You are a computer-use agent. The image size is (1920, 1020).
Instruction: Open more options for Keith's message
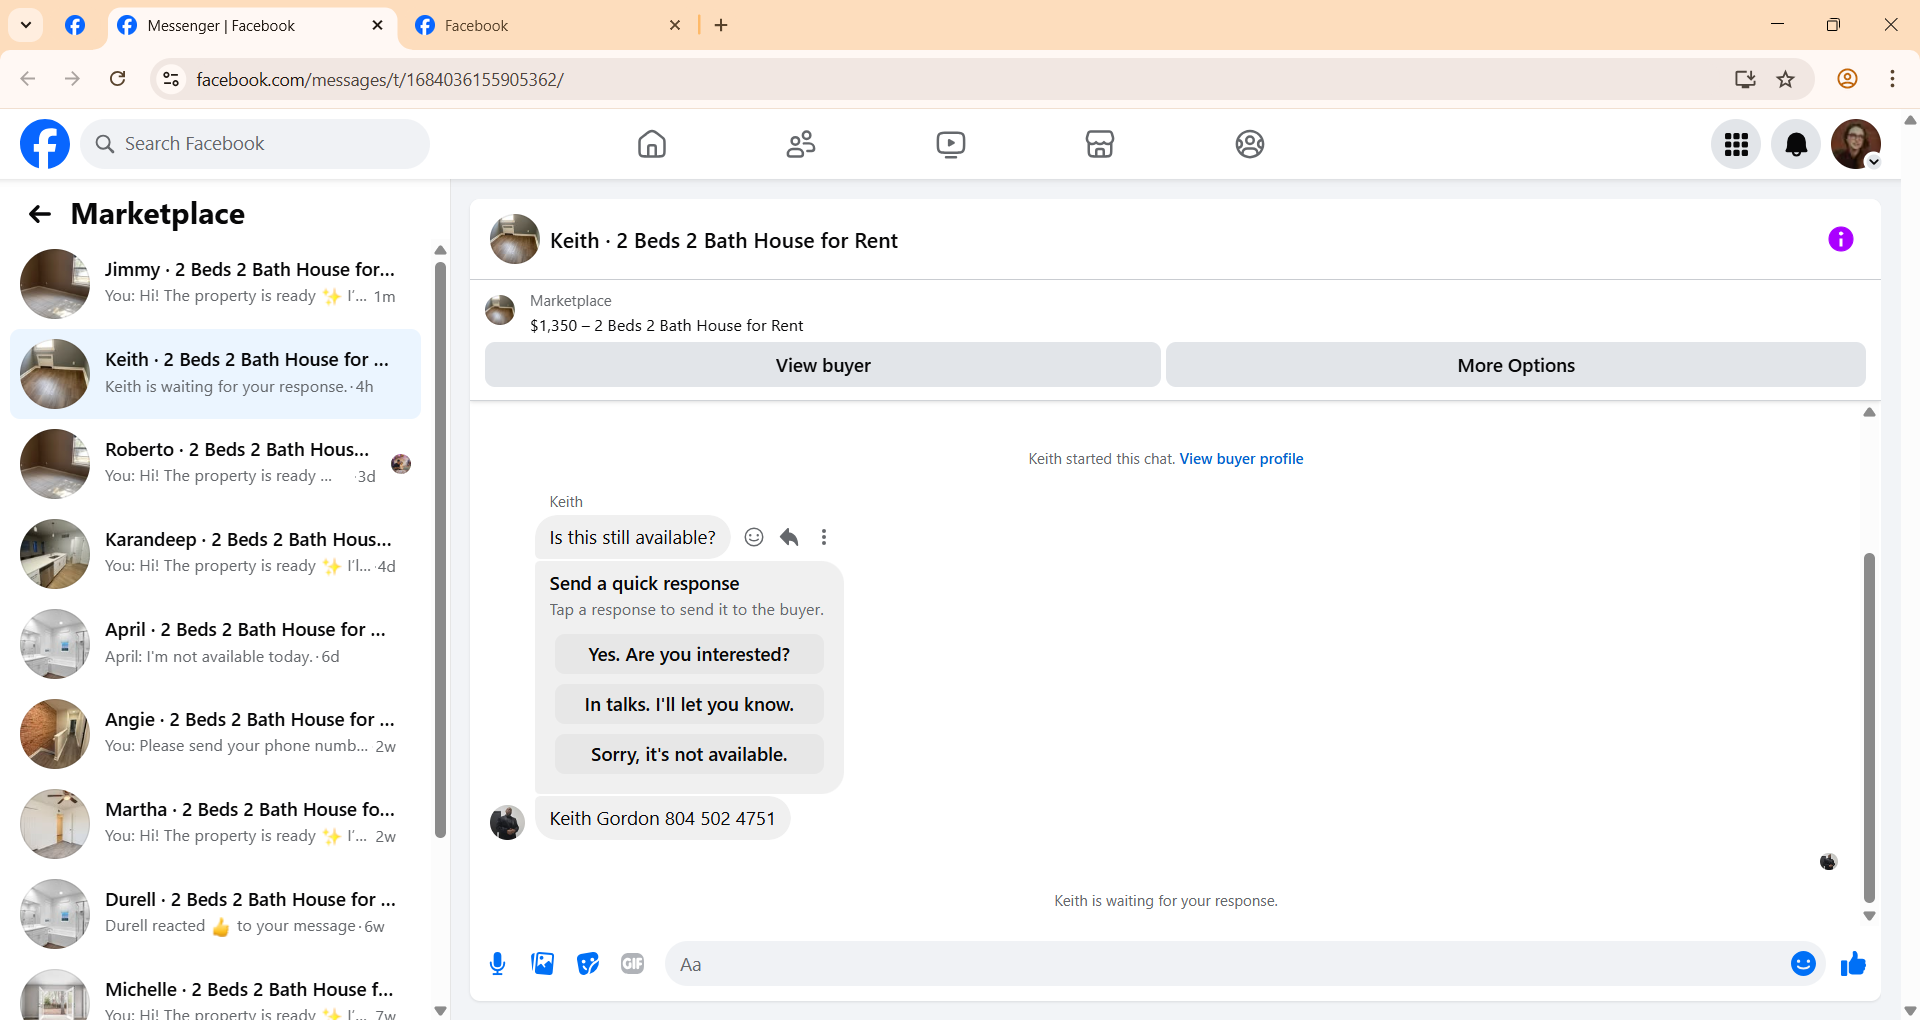click(824, 537)
